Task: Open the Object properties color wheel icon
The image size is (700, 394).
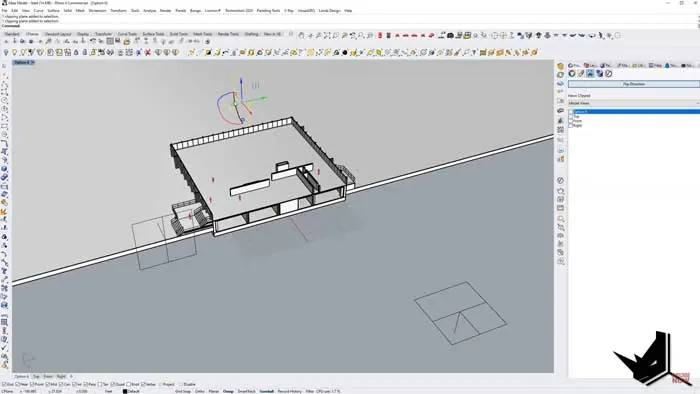Action: tap(572, 73)
